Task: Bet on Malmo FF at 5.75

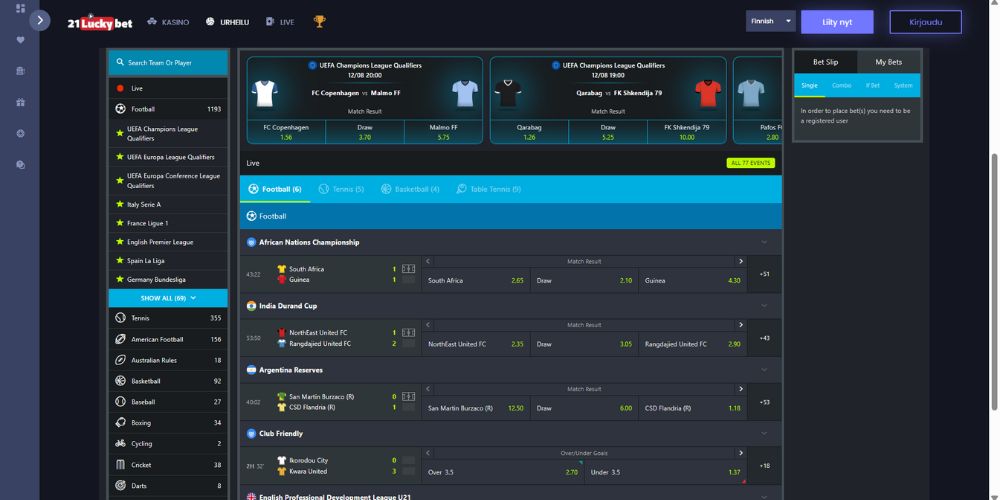Action: [x=443, y=132]
